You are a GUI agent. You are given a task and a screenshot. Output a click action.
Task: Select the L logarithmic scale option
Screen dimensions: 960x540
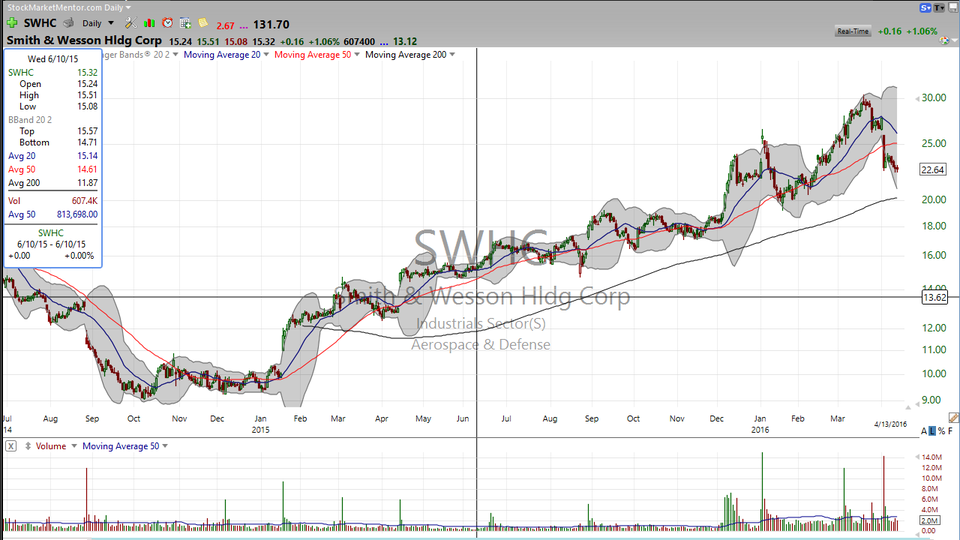pyautogui.click(x=932, y=432)
